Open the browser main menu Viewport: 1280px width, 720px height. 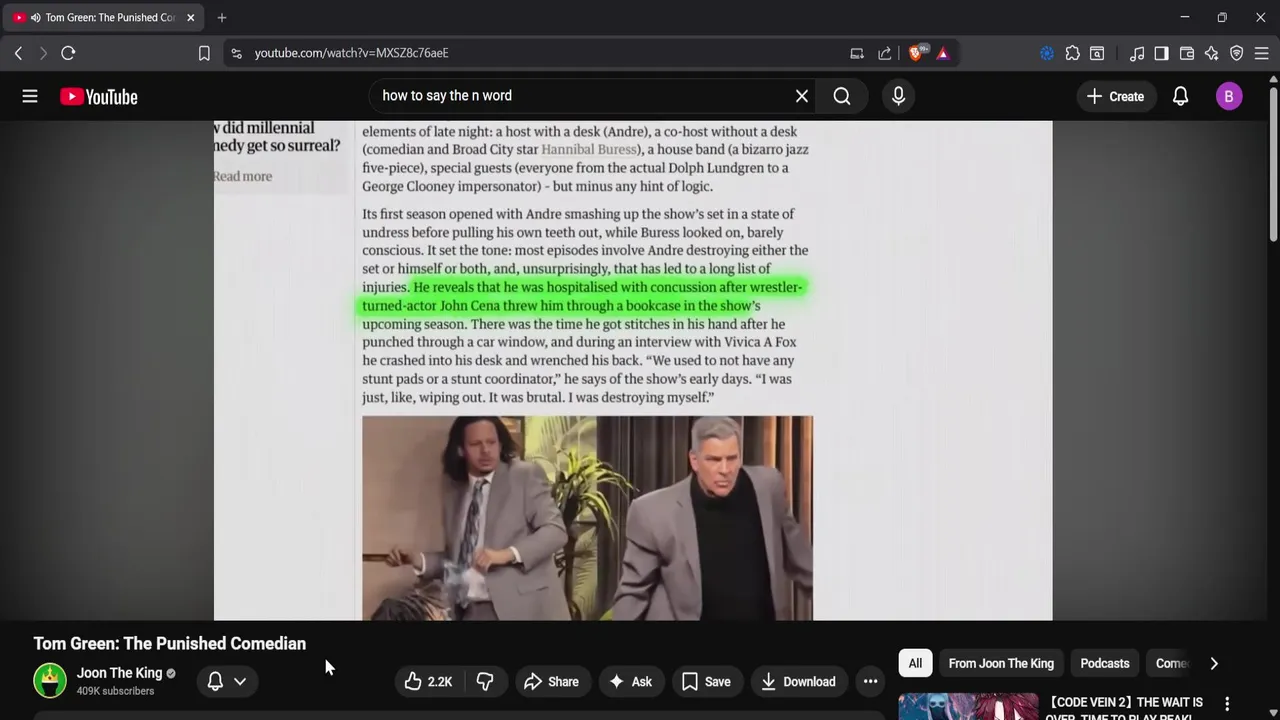(1262, 53)
